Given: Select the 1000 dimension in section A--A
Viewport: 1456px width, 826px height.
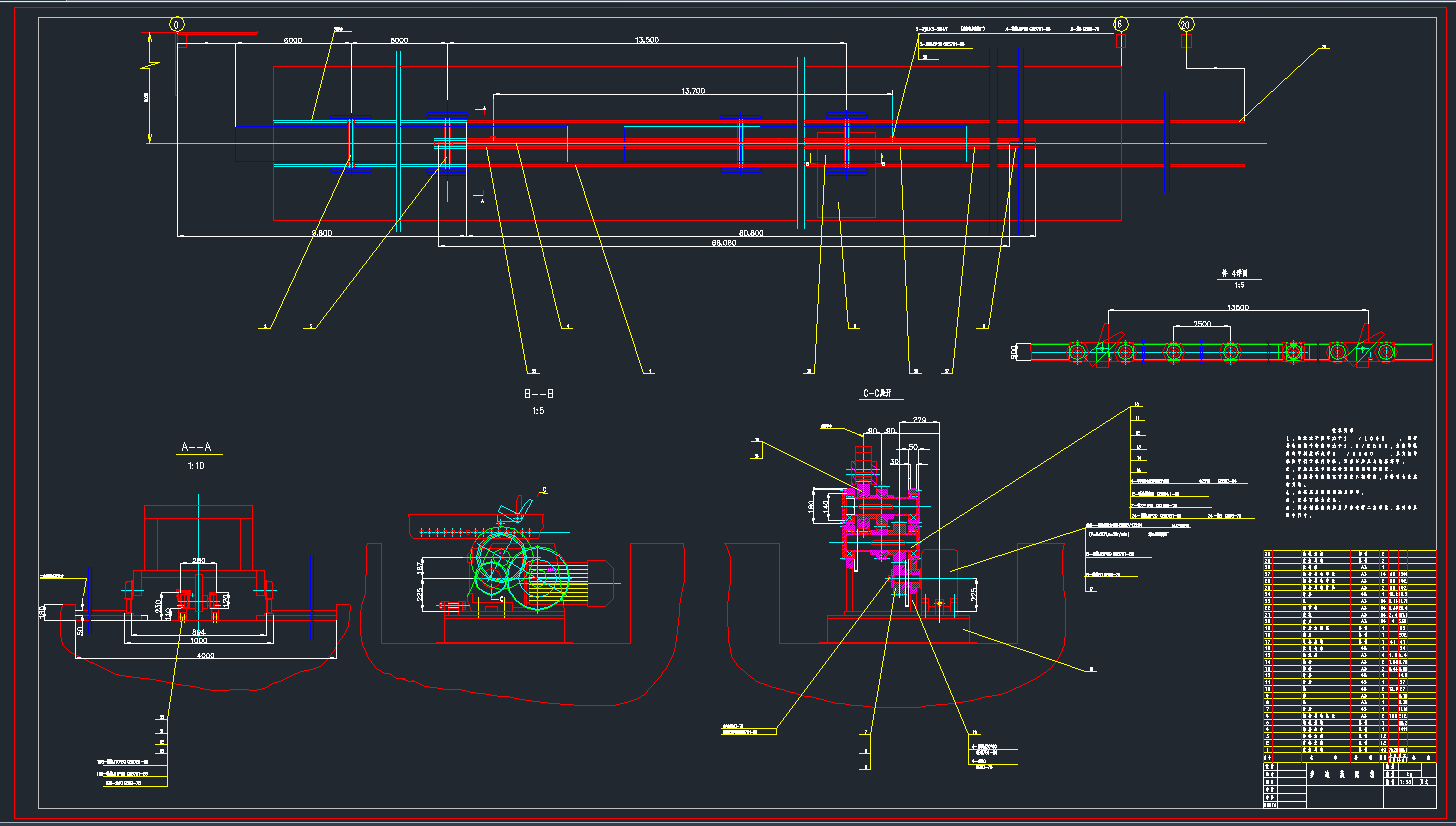Looking at the screenshot, I should 200,639.
